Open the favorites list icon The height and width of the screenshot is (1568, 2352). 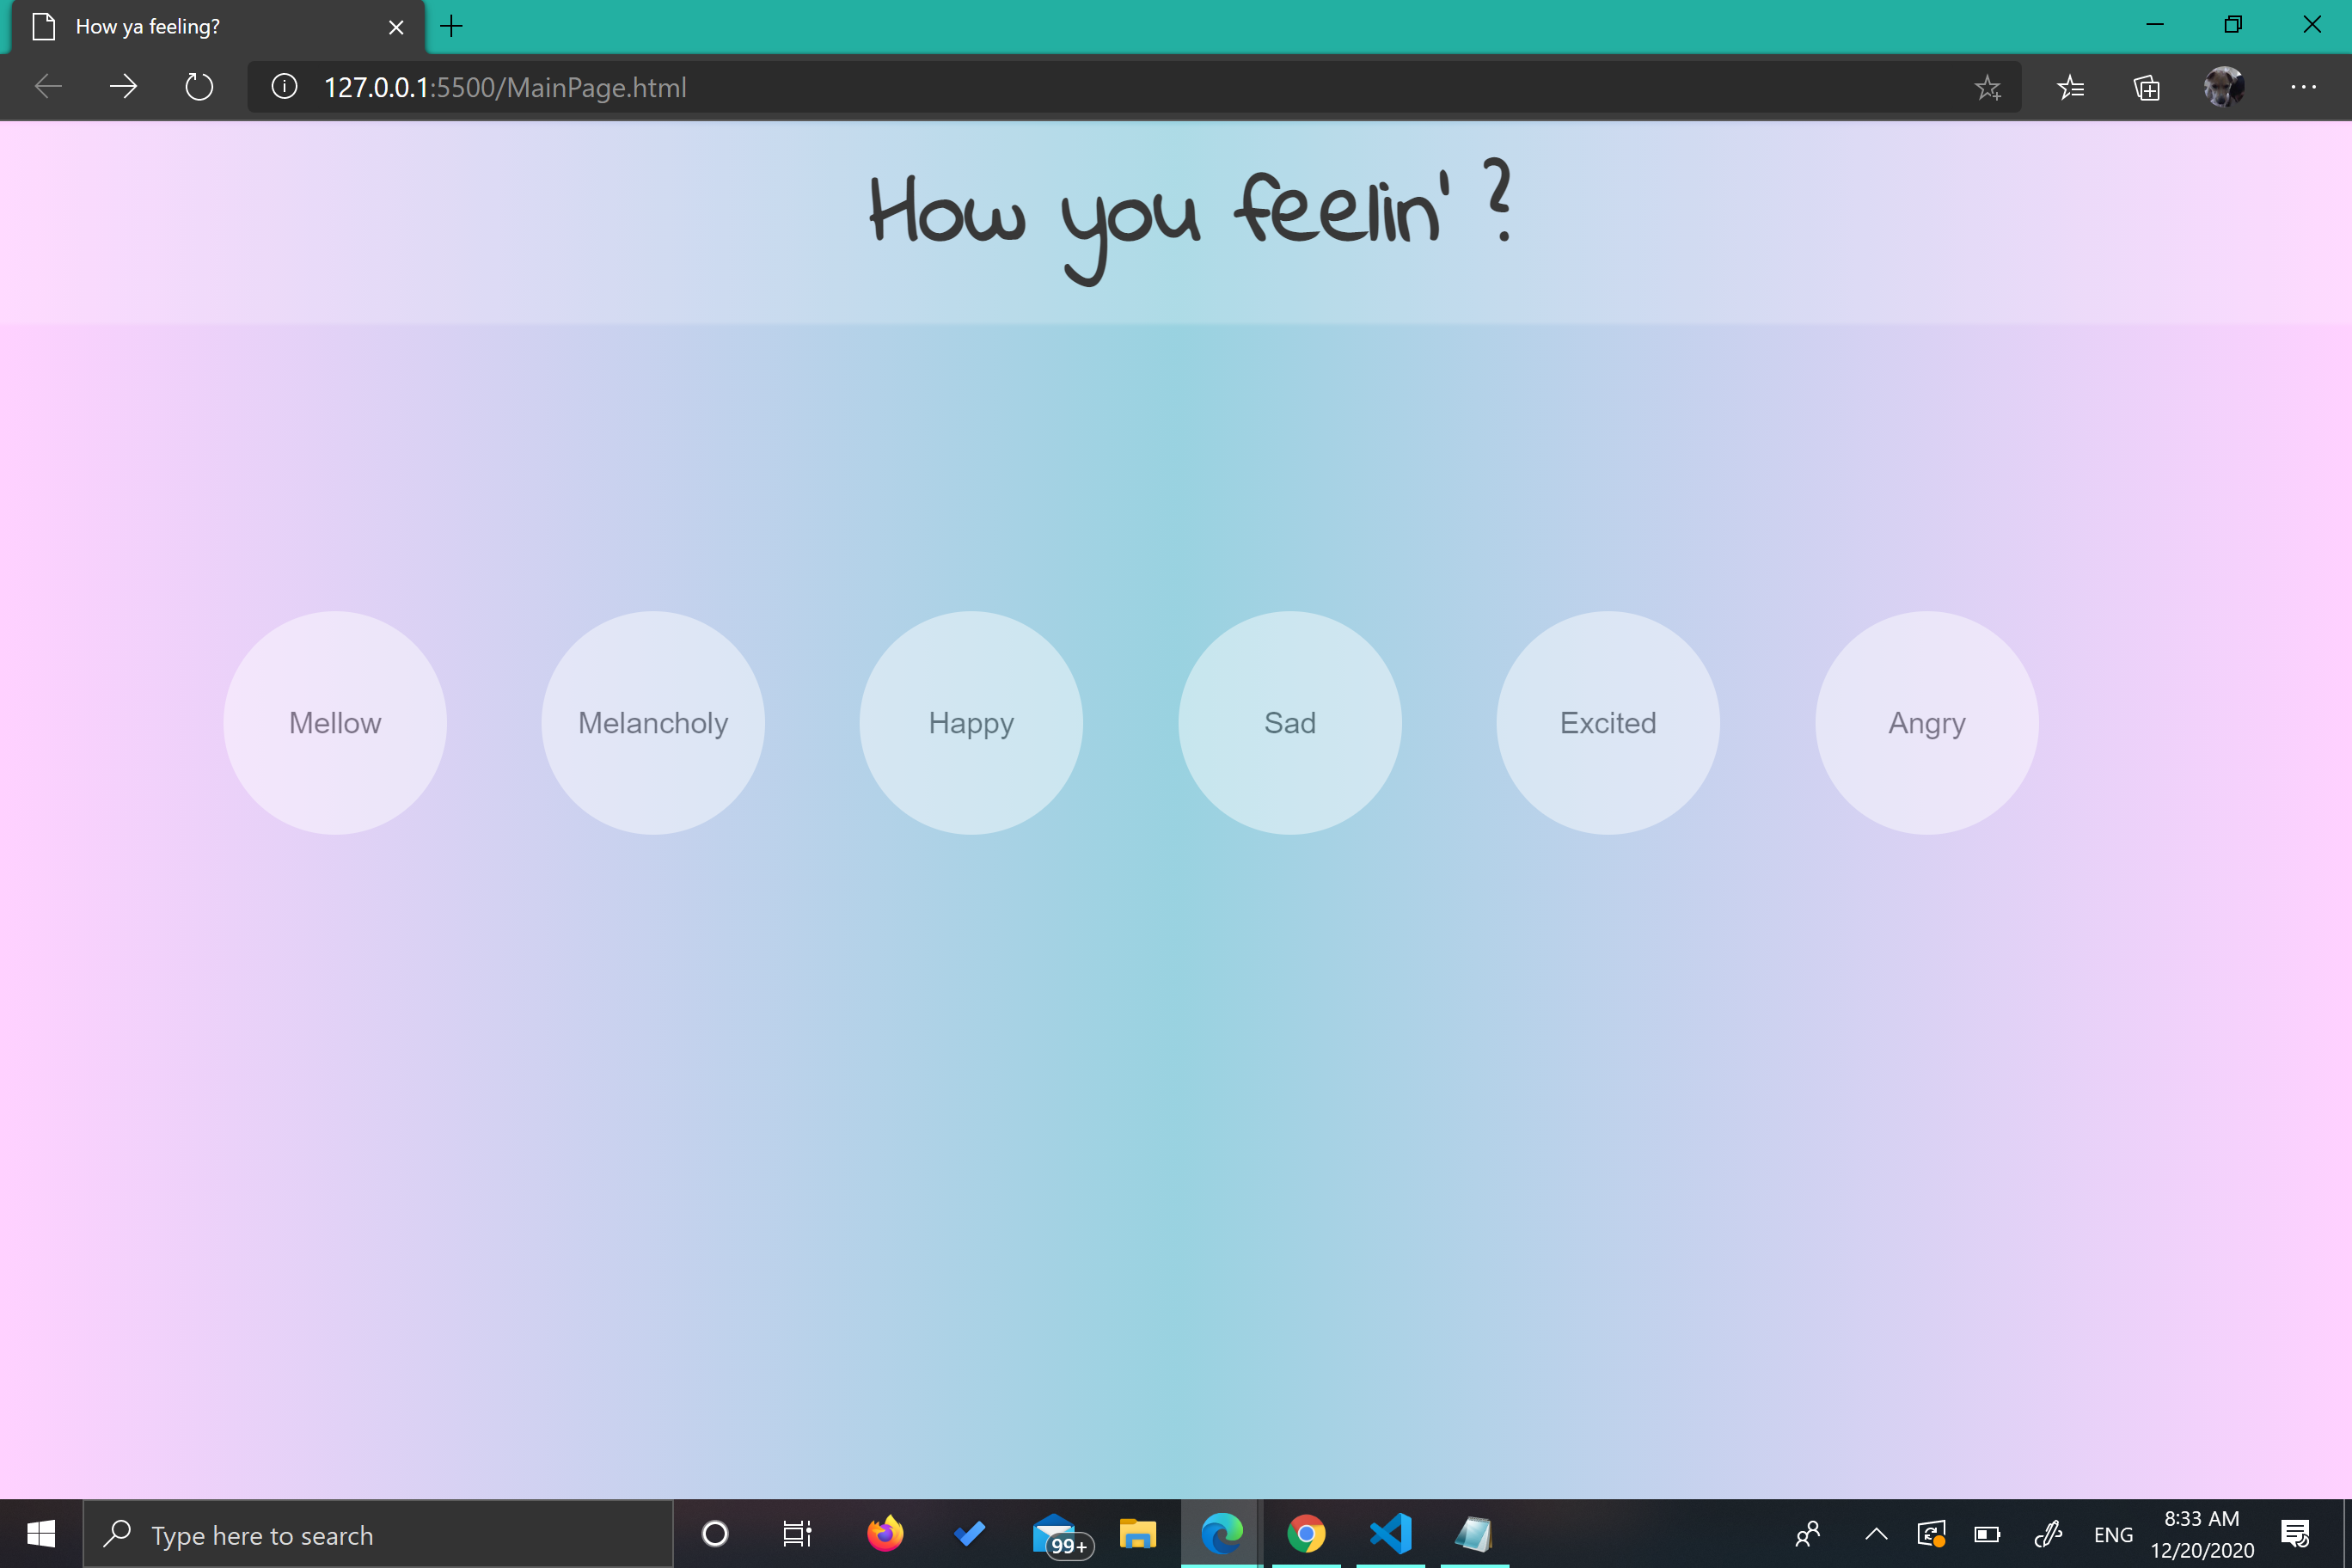click(x=2070, y=88)
